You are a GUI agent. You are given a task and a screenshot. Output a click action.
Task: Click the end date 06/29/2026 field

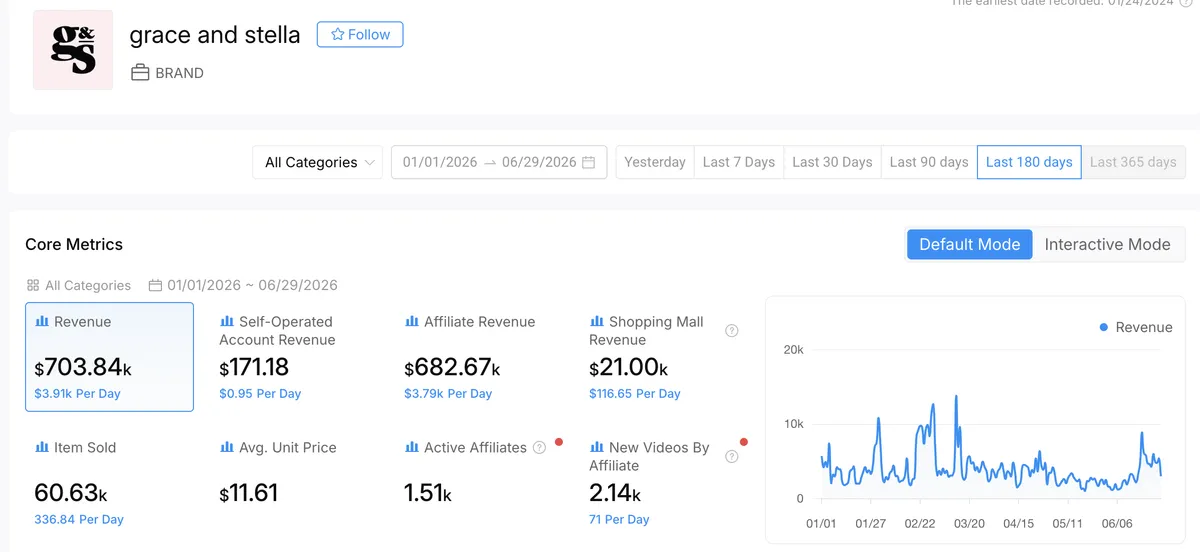point(539,162)
